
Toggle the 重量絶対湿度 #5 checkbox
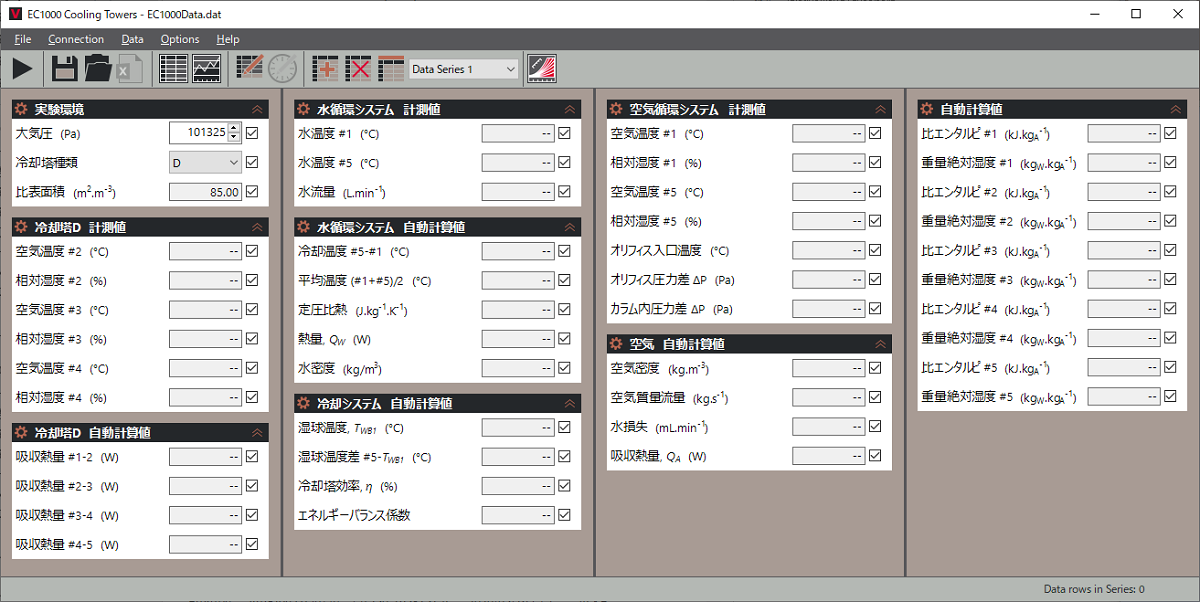pyautogui.click(x=1170, y=397)
